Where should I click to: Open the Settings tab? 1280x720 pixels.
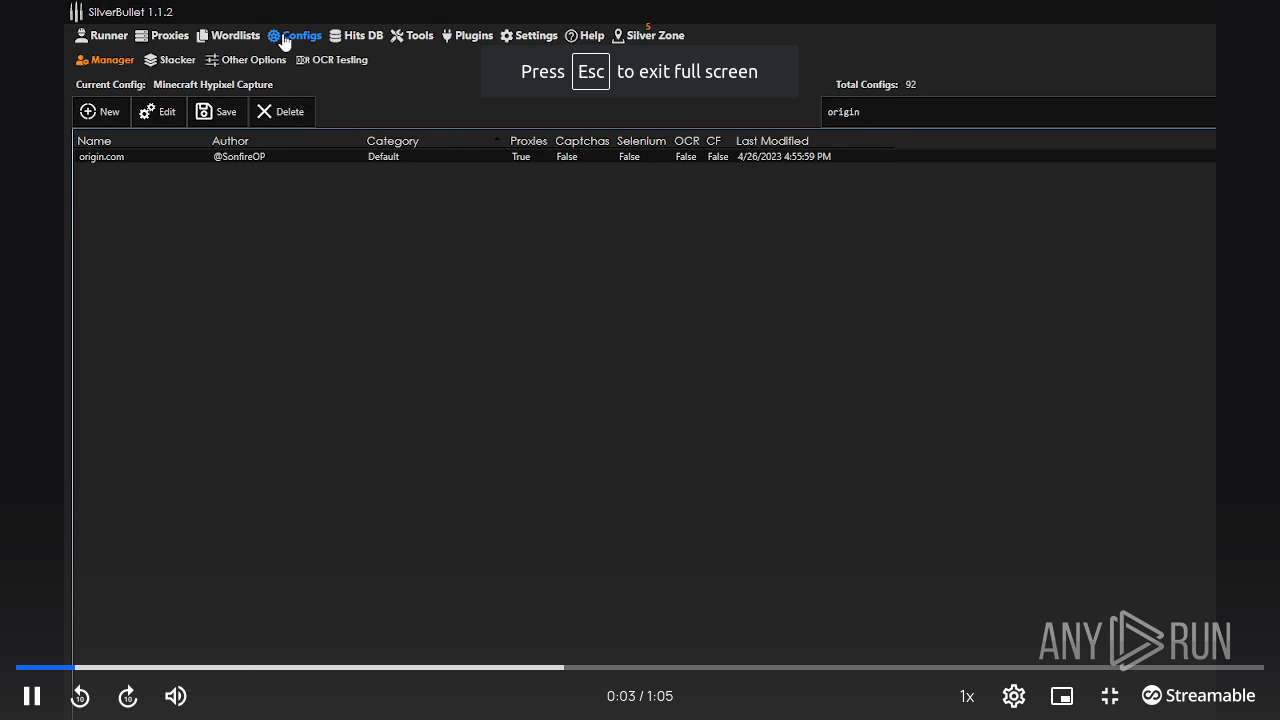529,35
